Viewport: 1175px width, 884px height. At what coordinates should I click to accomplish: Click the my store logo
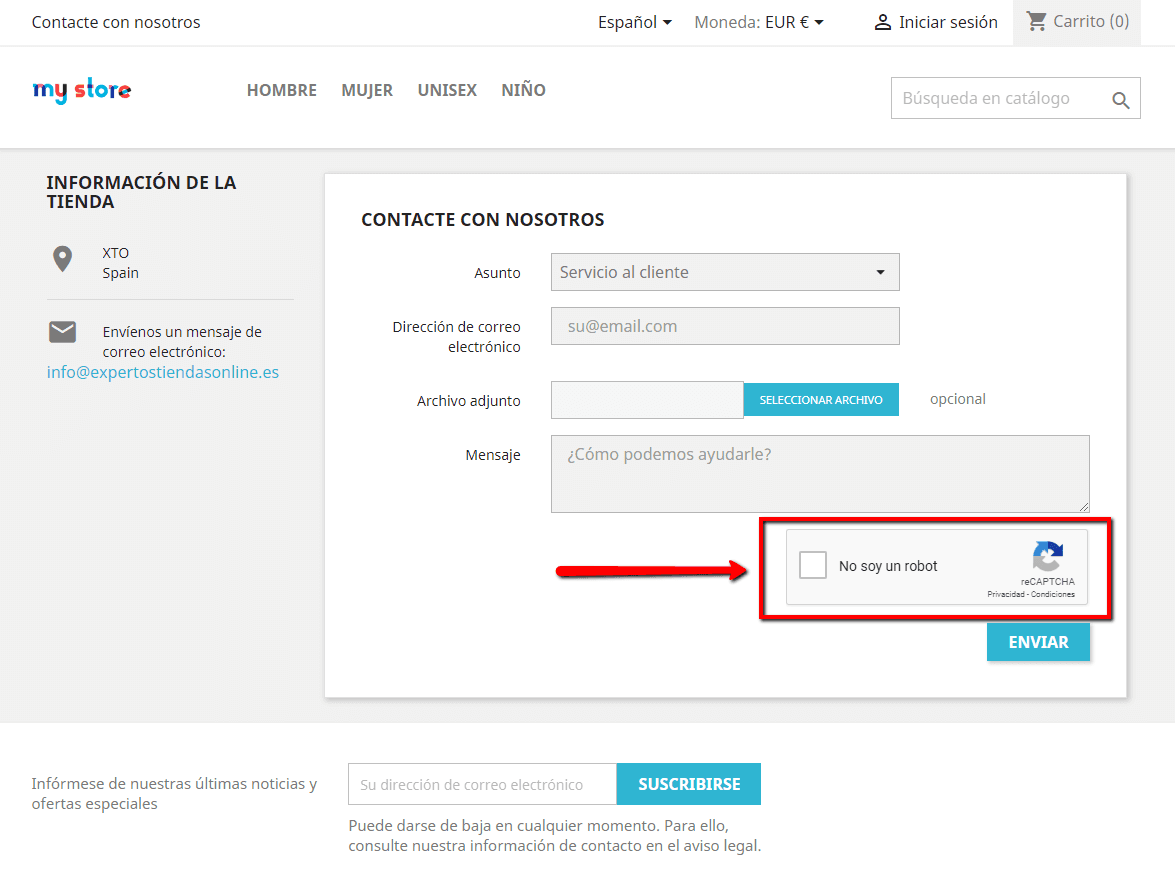coord(81,90)
